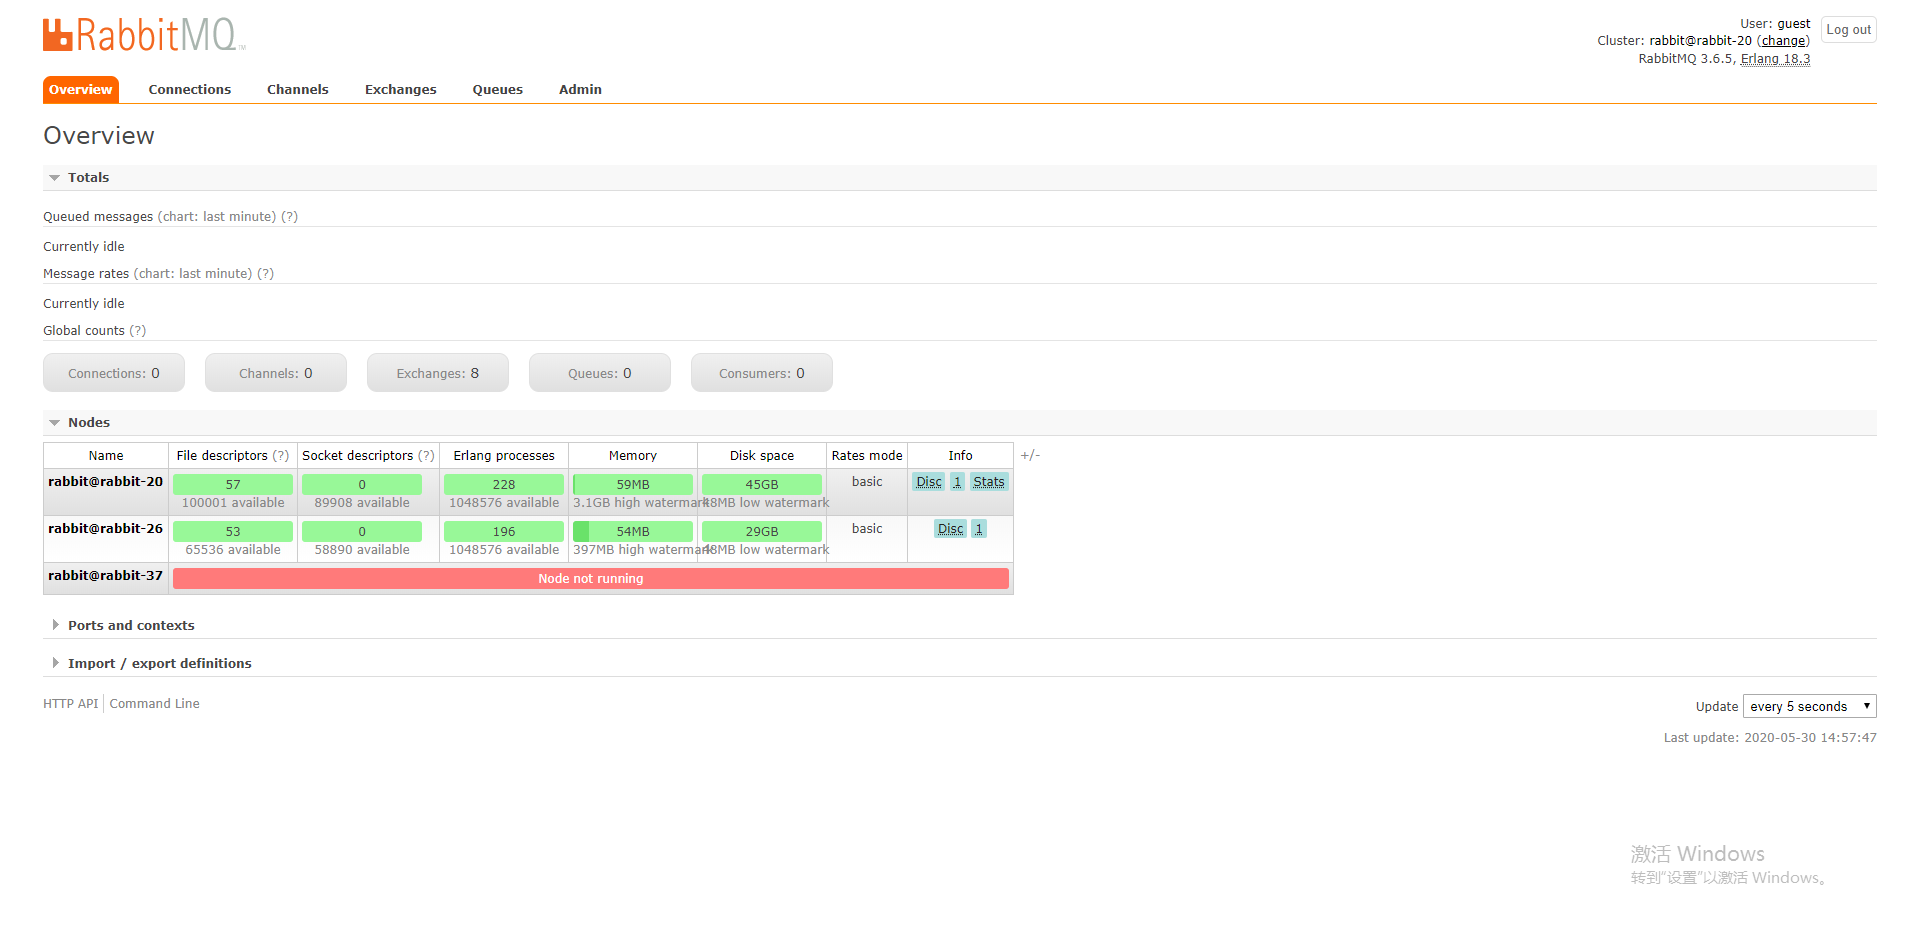This screenshot has height=937, width=1920.
Task: Click file descriptors value 57
Action: 233,485
